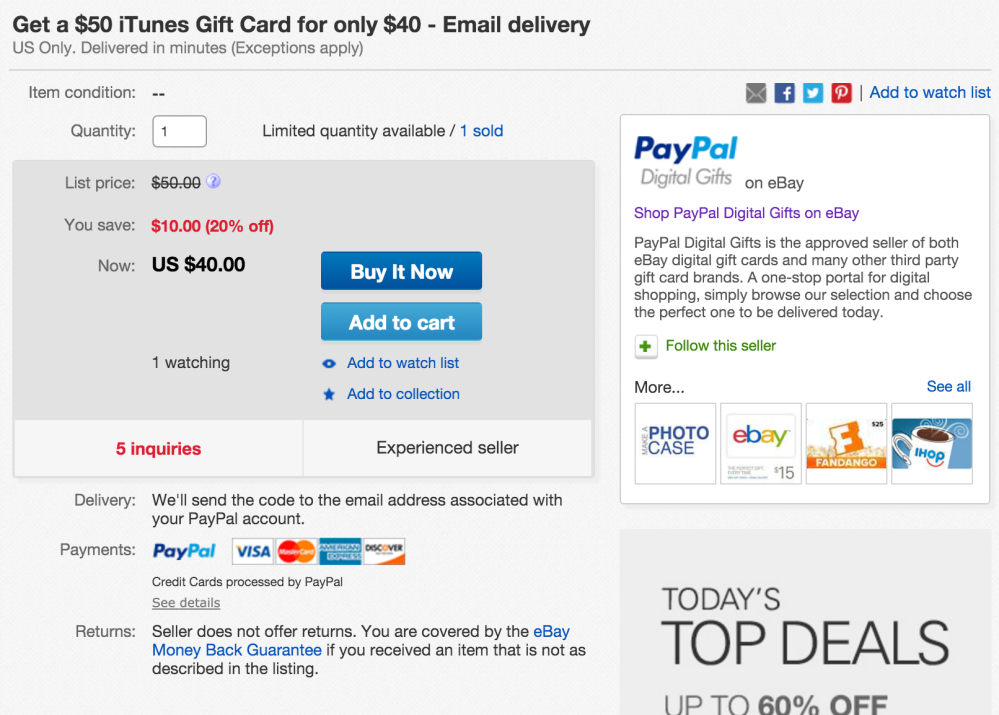Expand payment See details link
999x715 pixels.
coord(186,603)
